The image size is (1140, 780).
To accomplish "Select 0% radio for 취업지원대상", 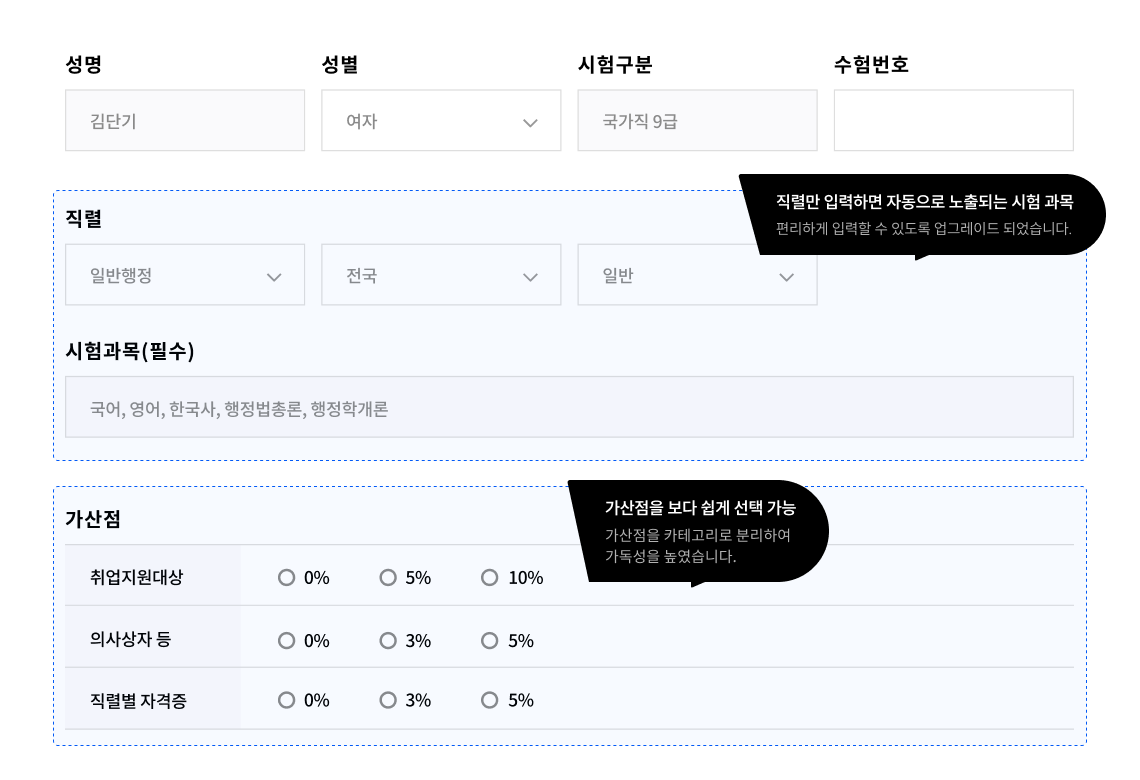I will pyautogui.click(x=287, y=577).
